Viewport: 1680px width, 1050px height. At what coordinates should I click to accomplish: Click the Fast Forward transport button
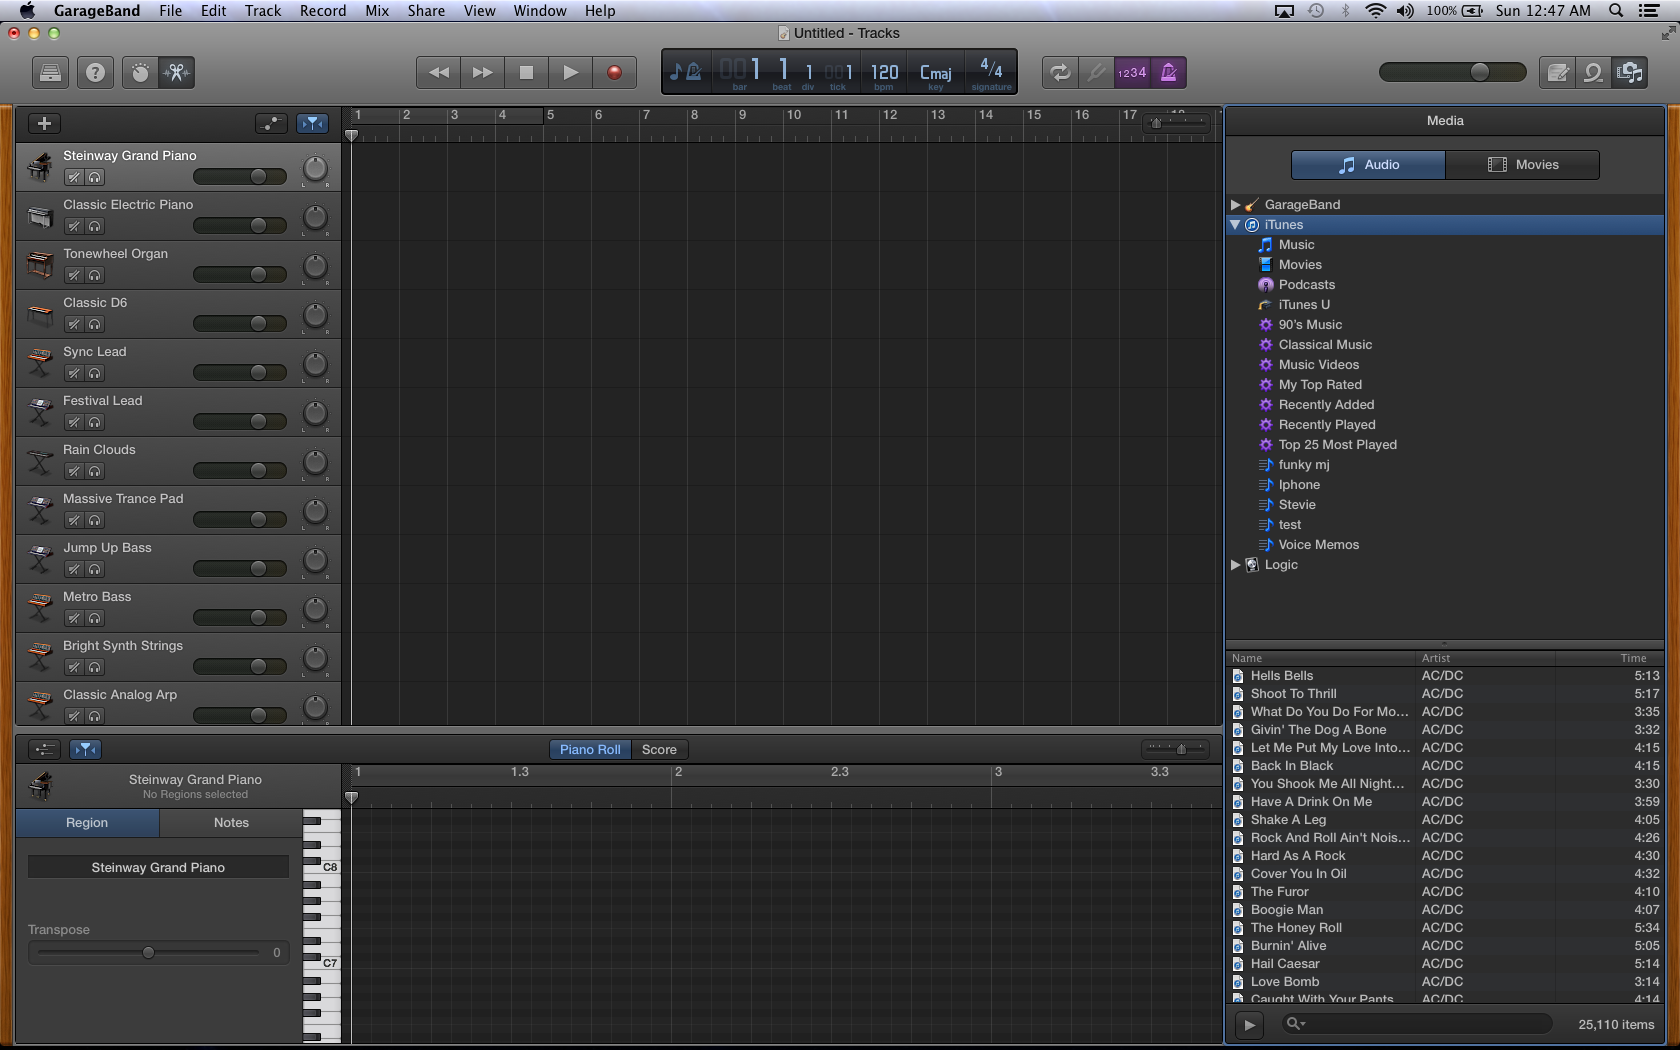(482, 72)
